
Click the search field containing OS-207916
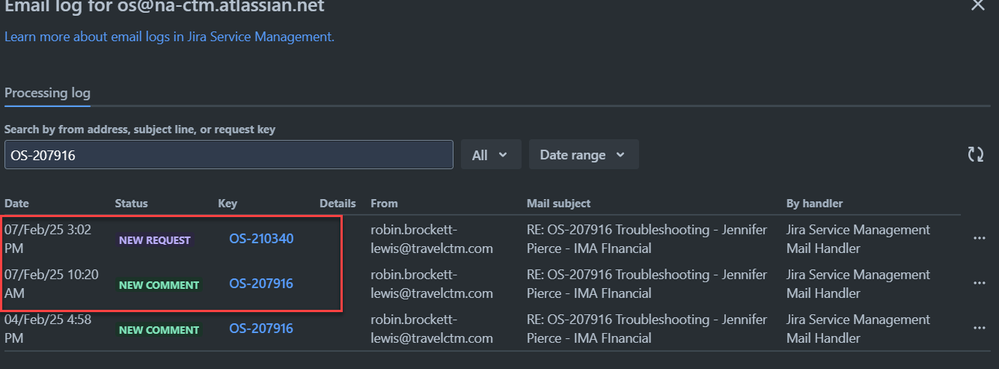click(x=229, y=154)
